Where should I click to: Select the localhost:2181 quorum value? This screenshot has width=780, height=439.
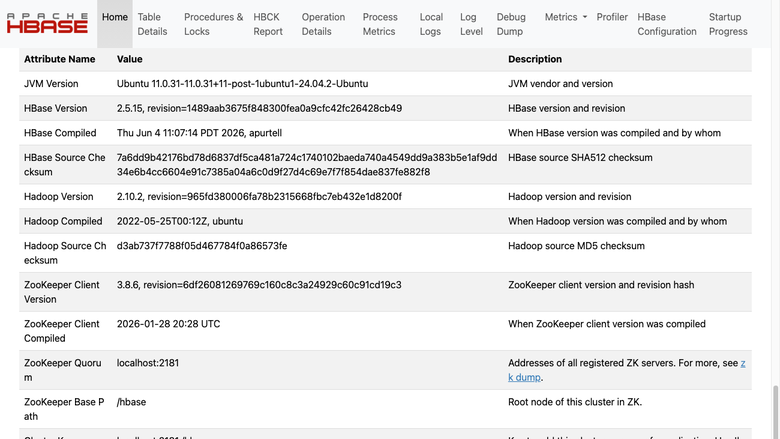148,363
